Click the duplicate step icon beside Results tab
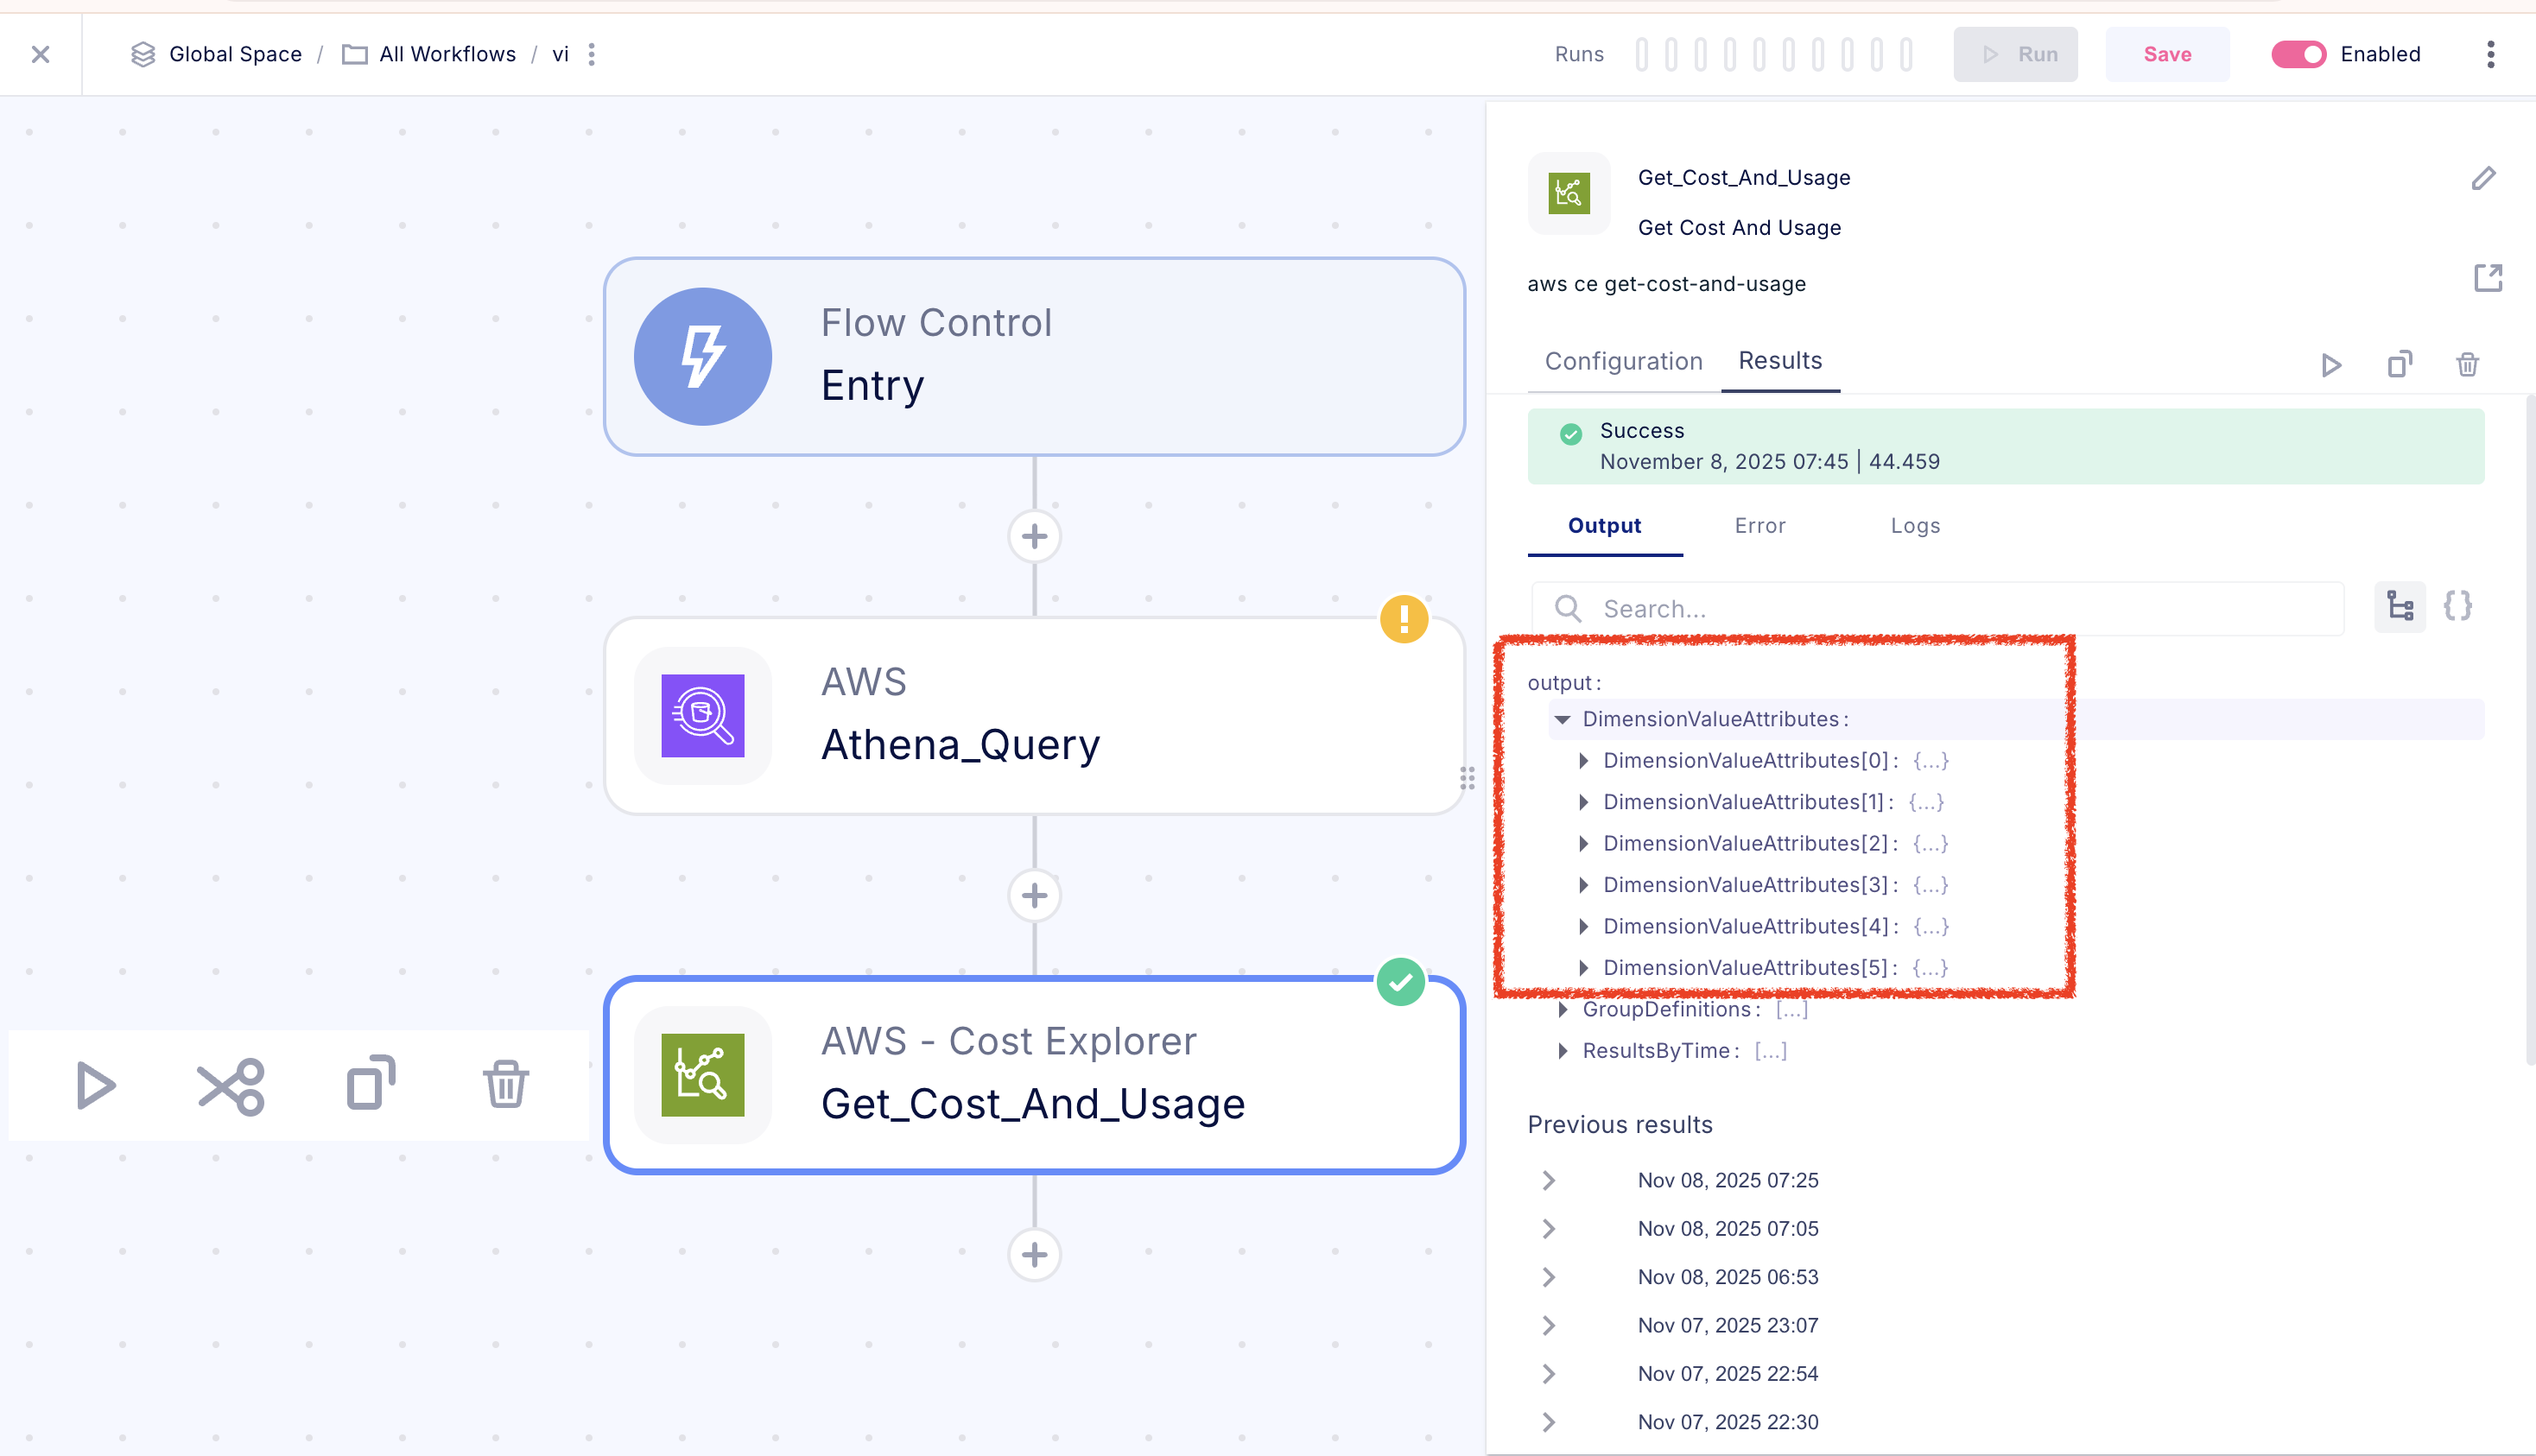Viewport: 2536px width, 1456px height. coord(2399,365)
